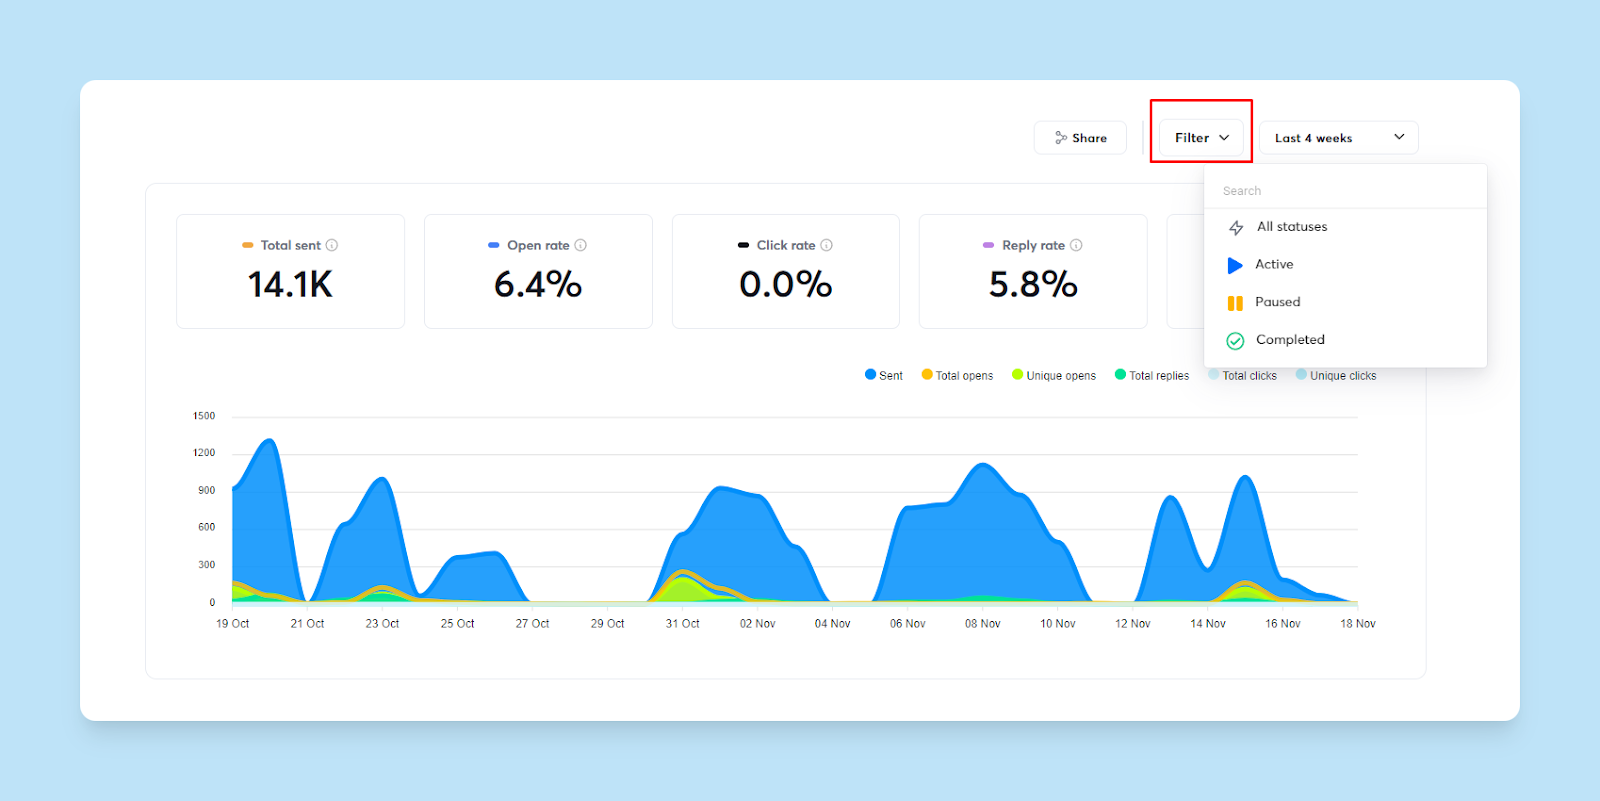The image size is (1600, 801).
Task: Toggle the Unique opens legend series
Action: (x=1054, y=375)
